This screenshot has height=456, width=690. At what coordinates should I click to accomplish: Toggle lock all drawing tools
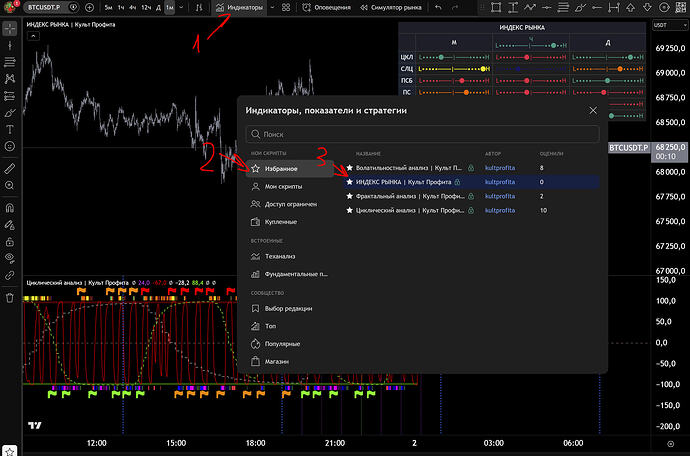pyautogui.click(x=10, y=242)
